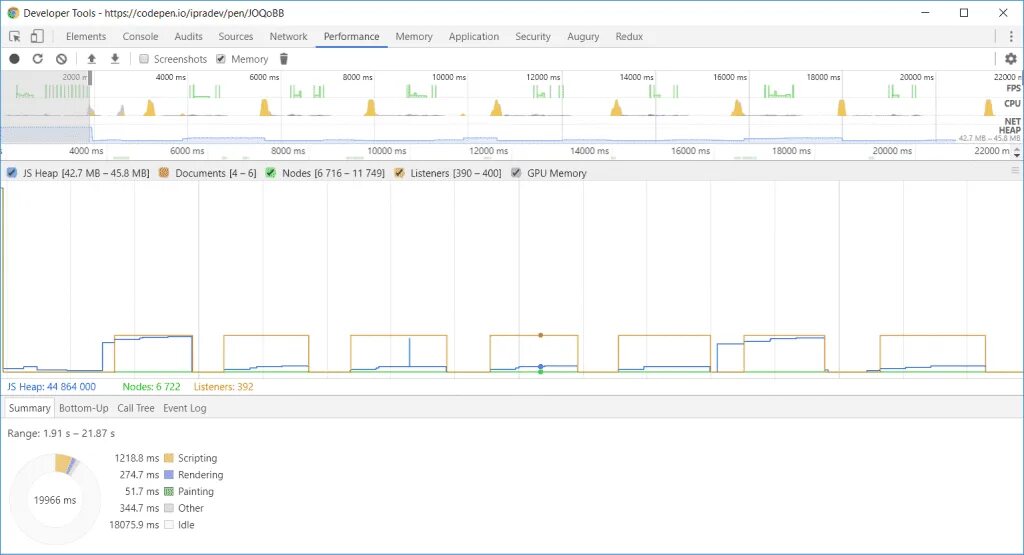Click the Other legend color swatch
Viewport: 1024px width, 555px height.
169,508
